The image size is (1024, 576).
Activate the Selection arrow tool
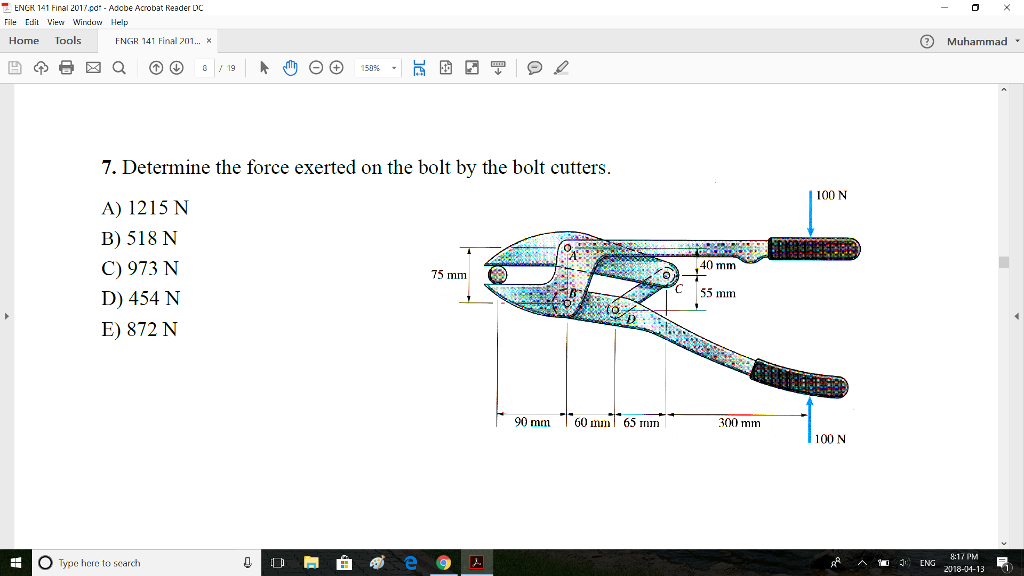[264, 67]
